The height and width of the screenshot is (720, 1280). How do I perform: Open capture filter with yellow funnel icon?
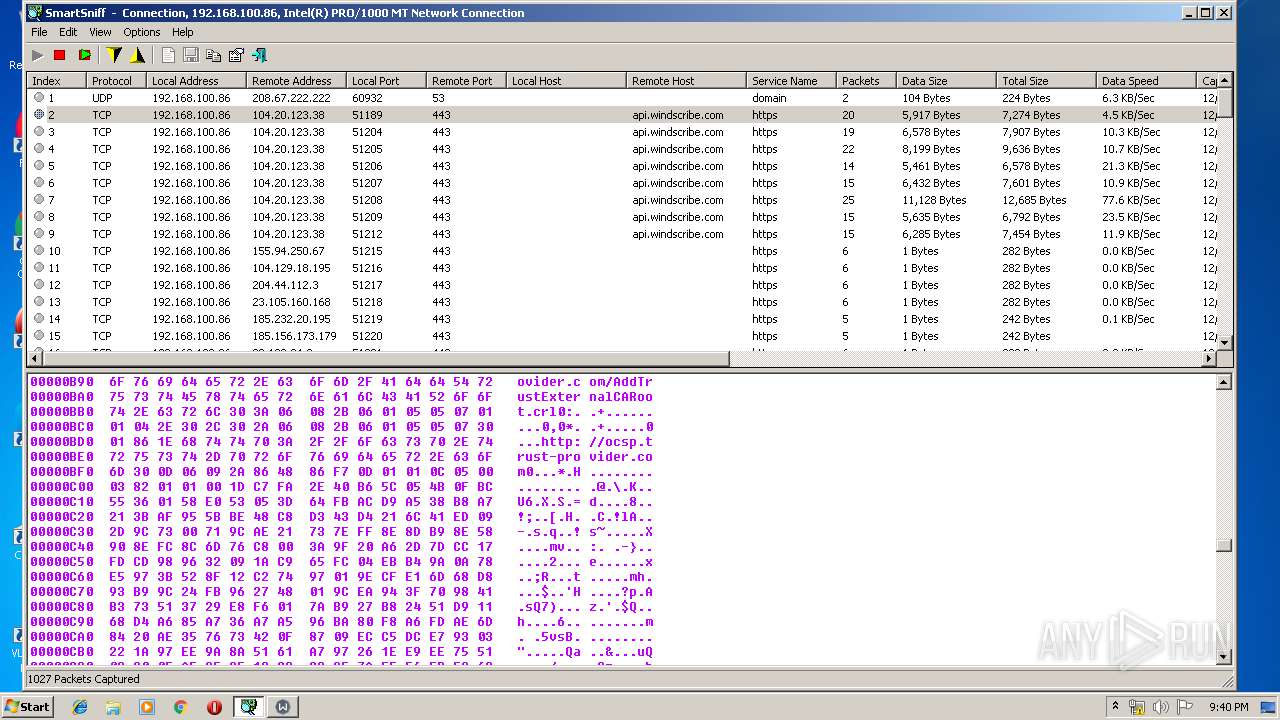[x=114, y=55]
